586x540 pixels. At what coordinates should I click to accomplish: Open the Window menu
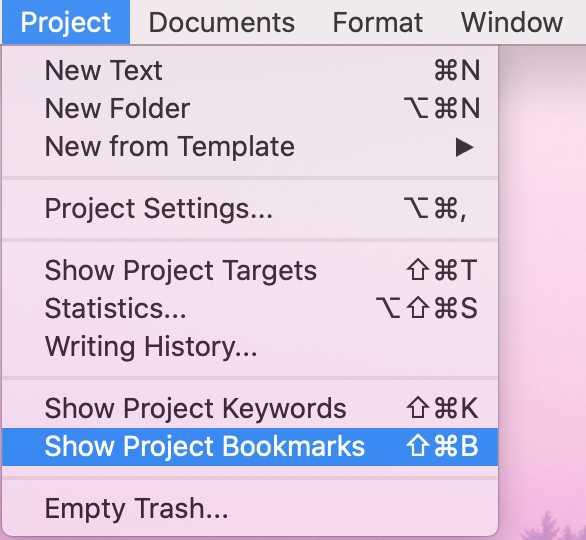coord(512,22)
